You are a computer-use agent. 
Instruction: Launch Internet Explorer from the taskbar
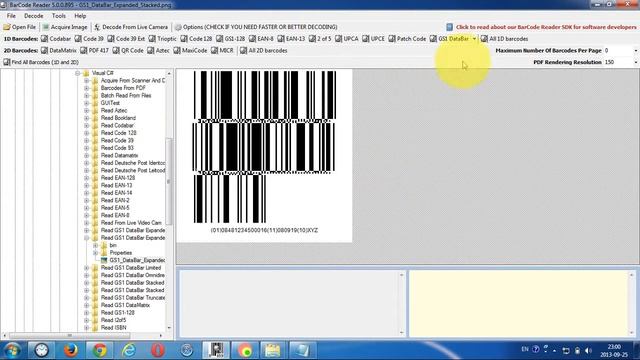click(129, 350)
